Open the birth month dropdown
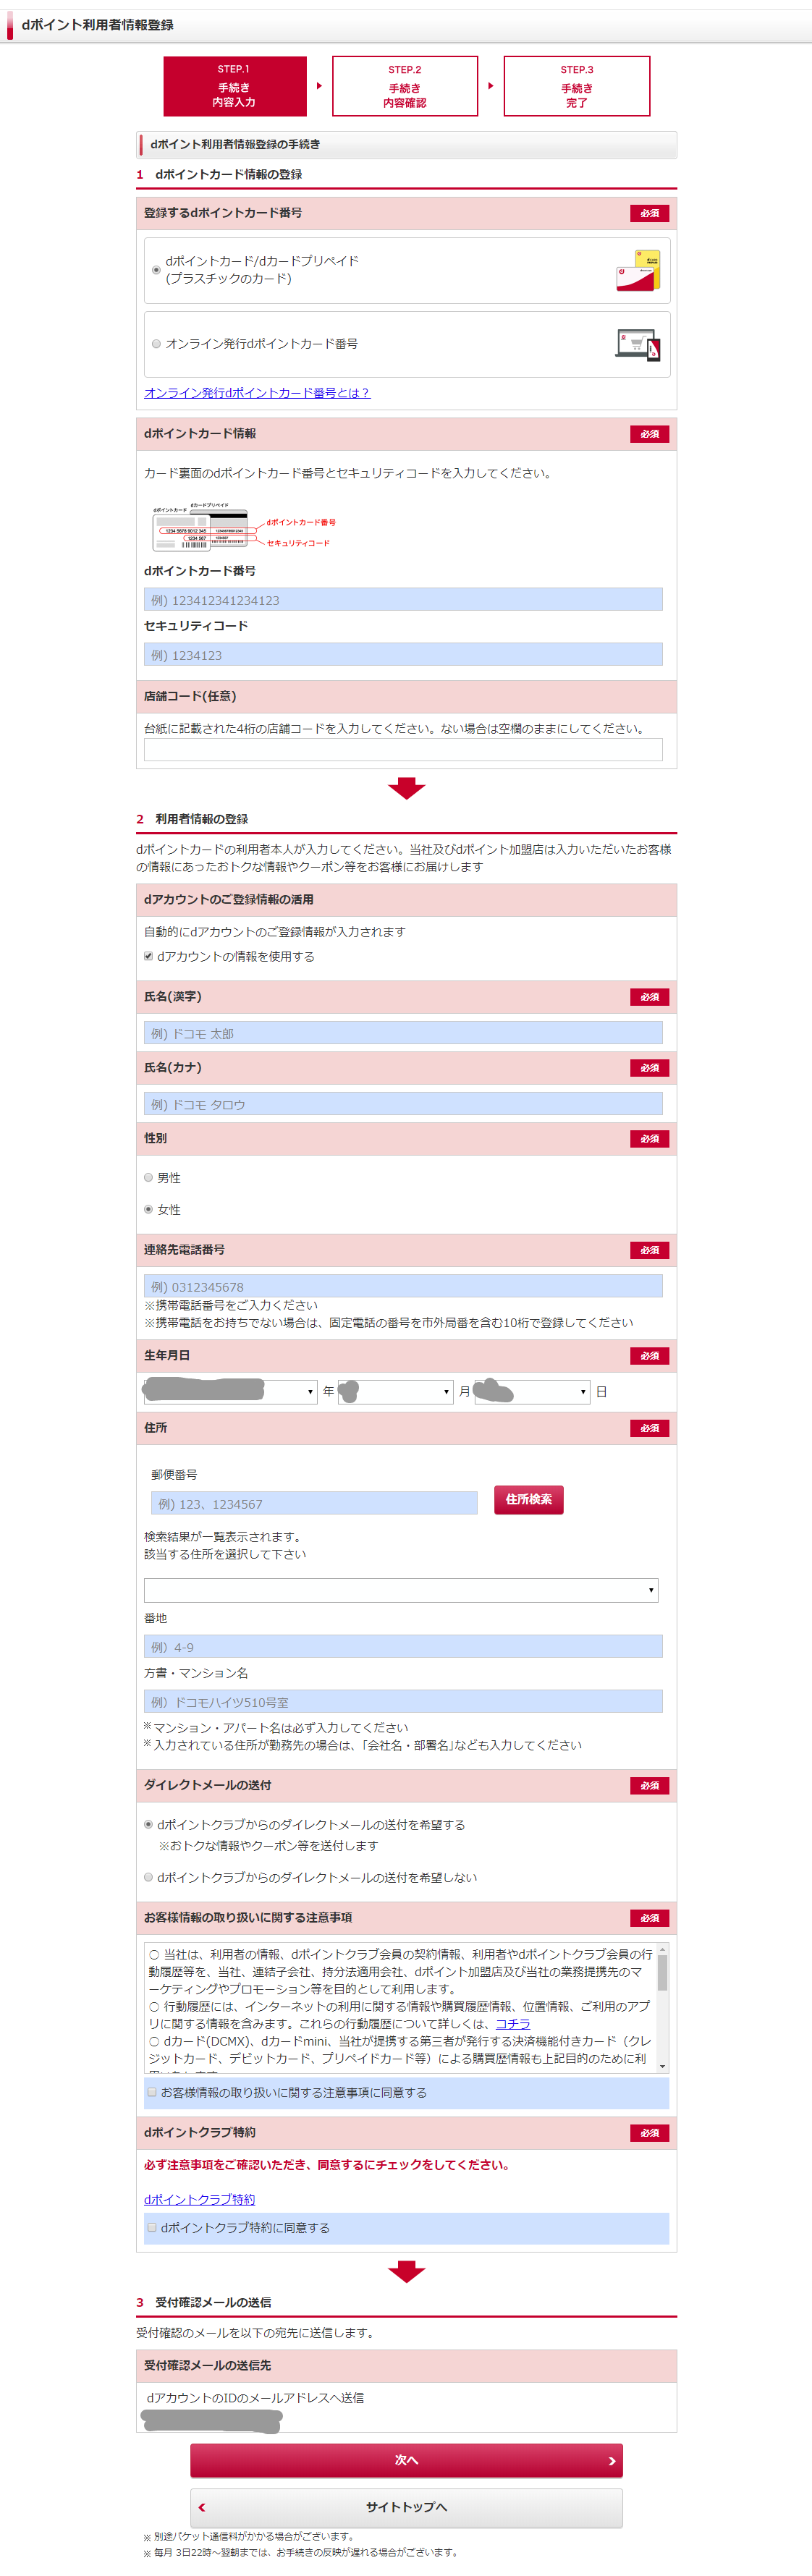812x2576 pixels. (396, 1391)
